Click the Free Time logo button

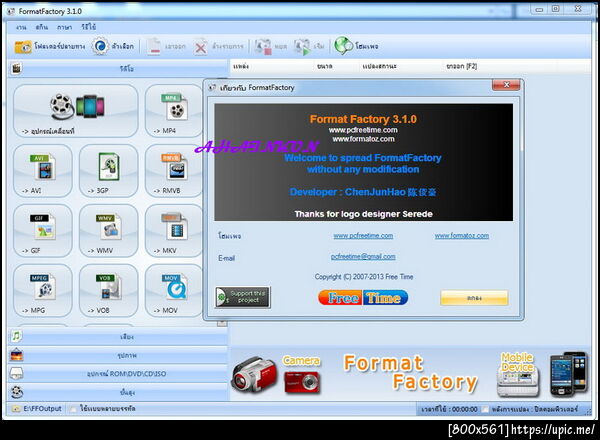[x=363, y=297]
